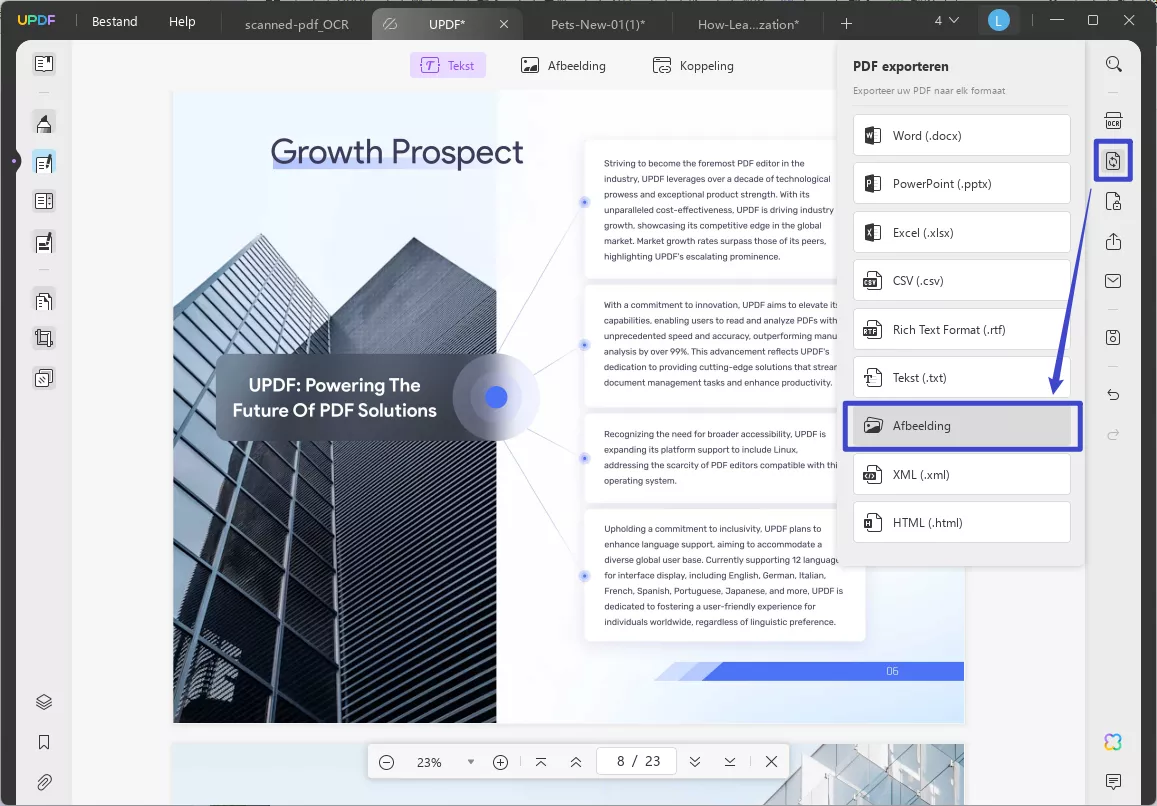The image size is (1157, 806).
Task: Open the Protect PDF lock icon
Action: click(x=1113, y=202)
